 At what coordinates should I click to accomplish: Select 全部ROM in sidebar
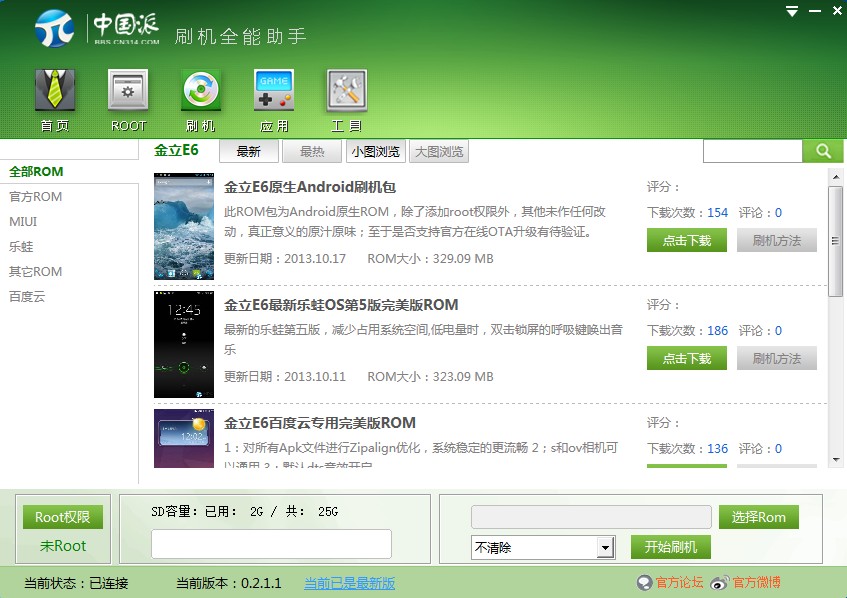(x=36, y=172)
